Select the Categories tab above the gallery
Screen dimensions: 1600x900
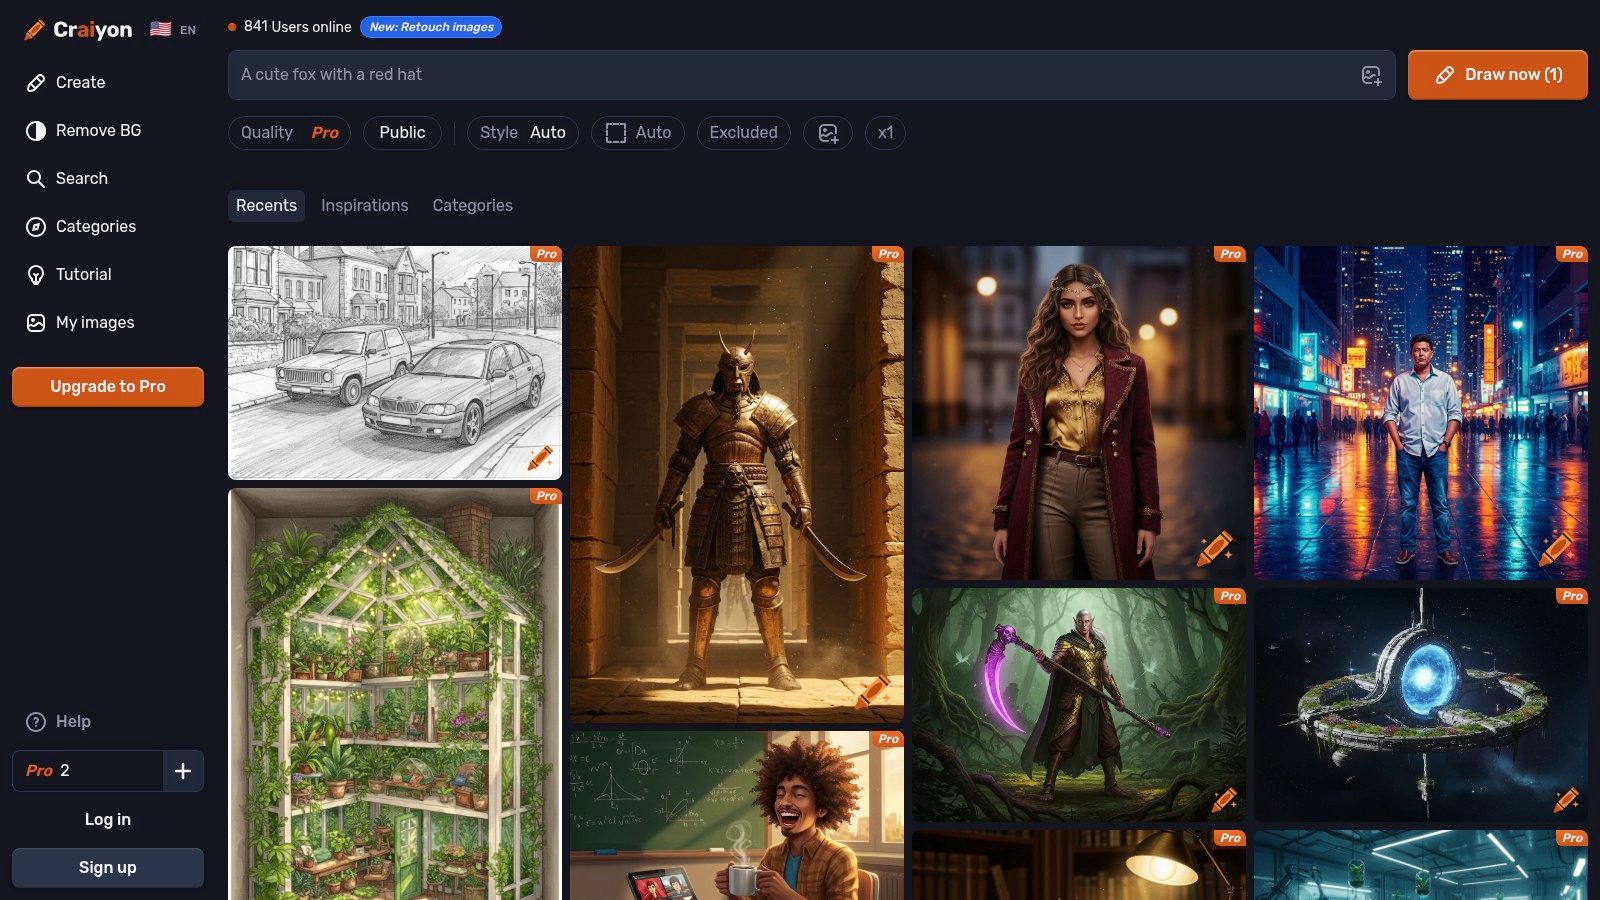pyautogui.click(x=472, y=206)
